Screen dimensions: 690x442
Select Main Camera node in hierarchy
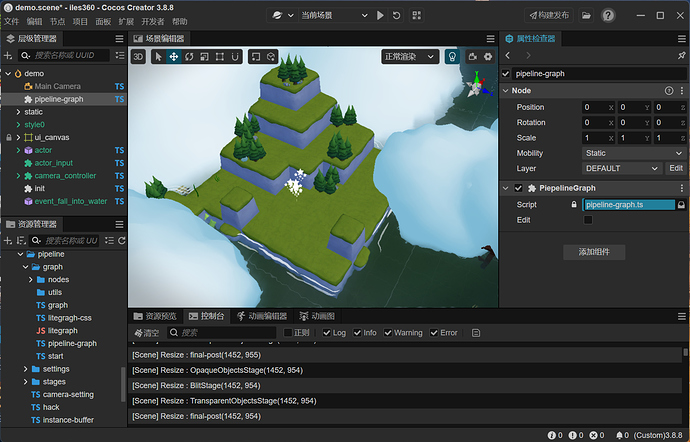[x=57, y=86]
